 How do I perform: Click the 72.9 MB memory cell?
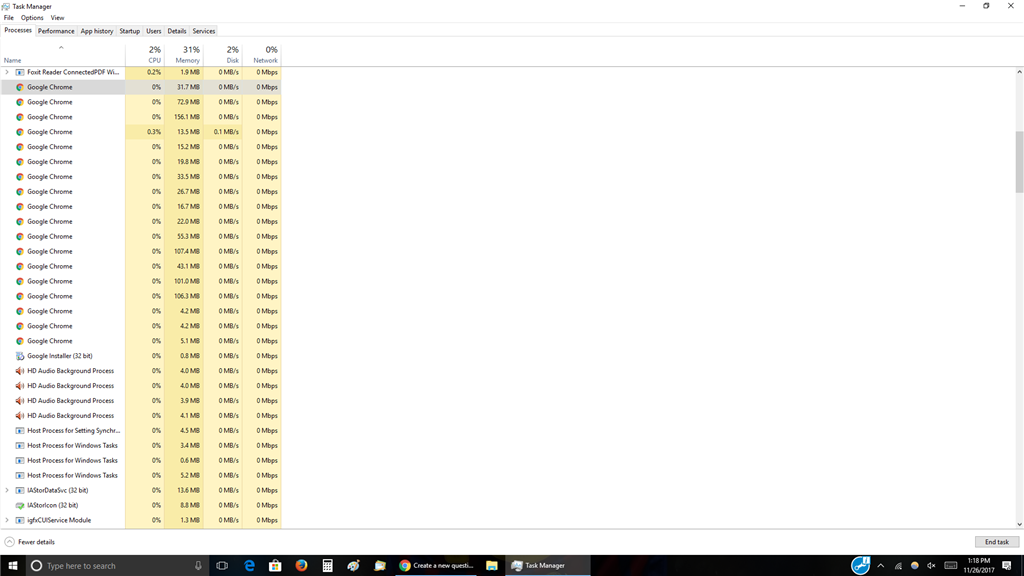pos(184,102)
